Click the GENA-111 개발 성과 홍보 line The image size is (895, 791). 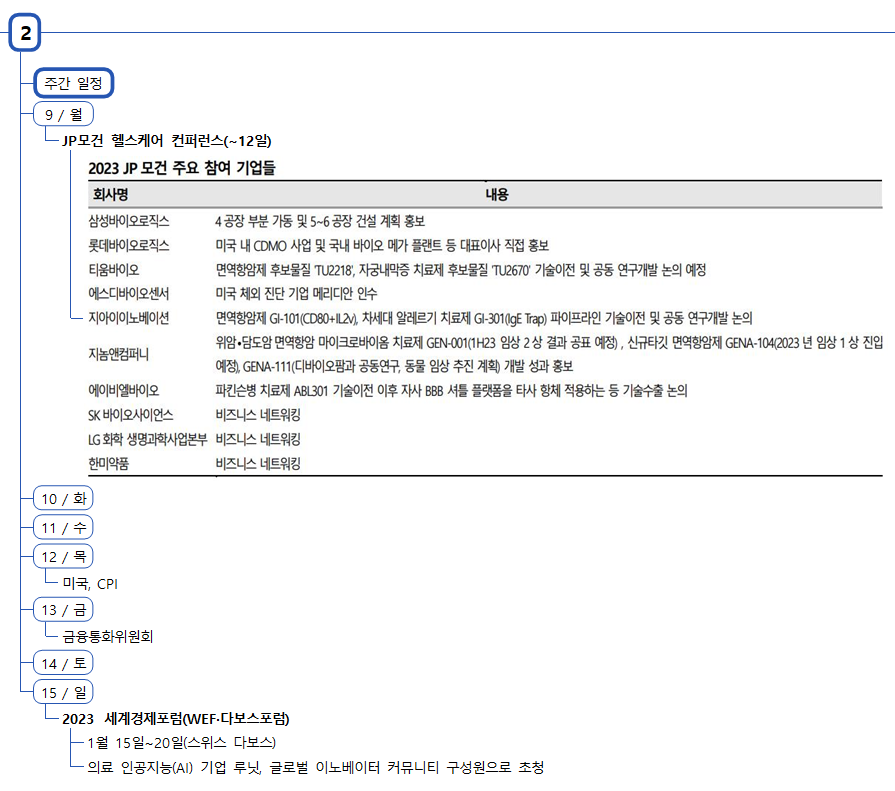[394, 366]
